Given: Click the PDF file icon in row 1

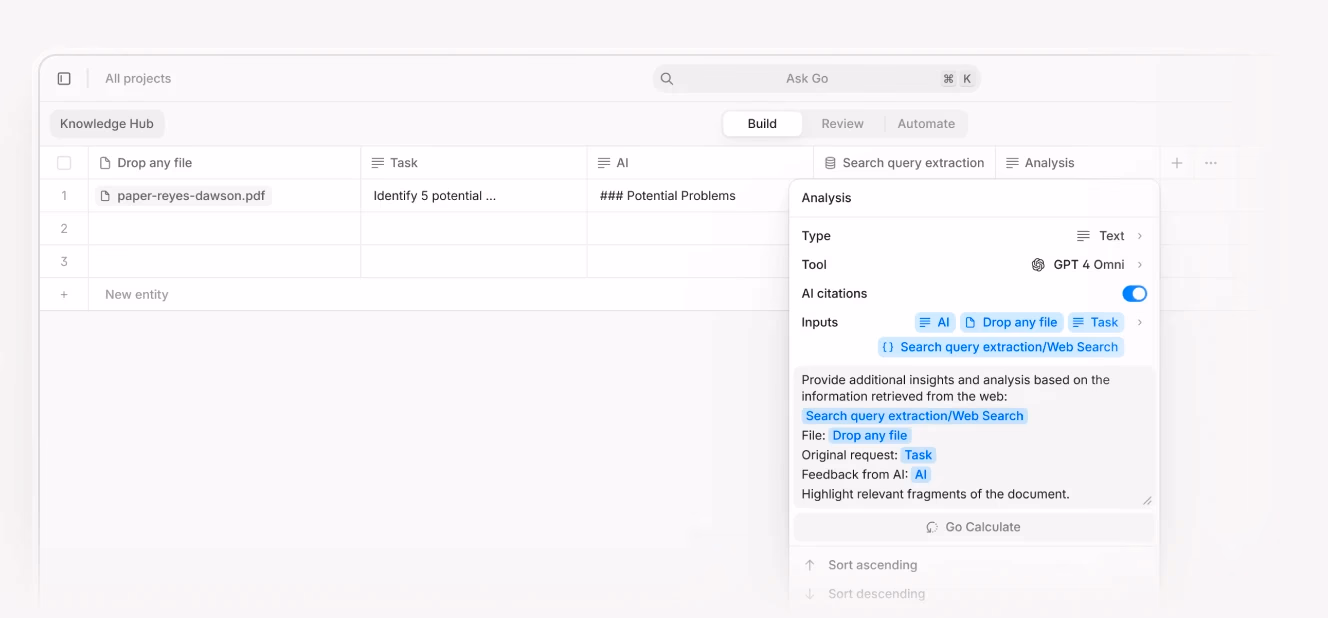Looking at the screenshot, I should coord(107,196).
